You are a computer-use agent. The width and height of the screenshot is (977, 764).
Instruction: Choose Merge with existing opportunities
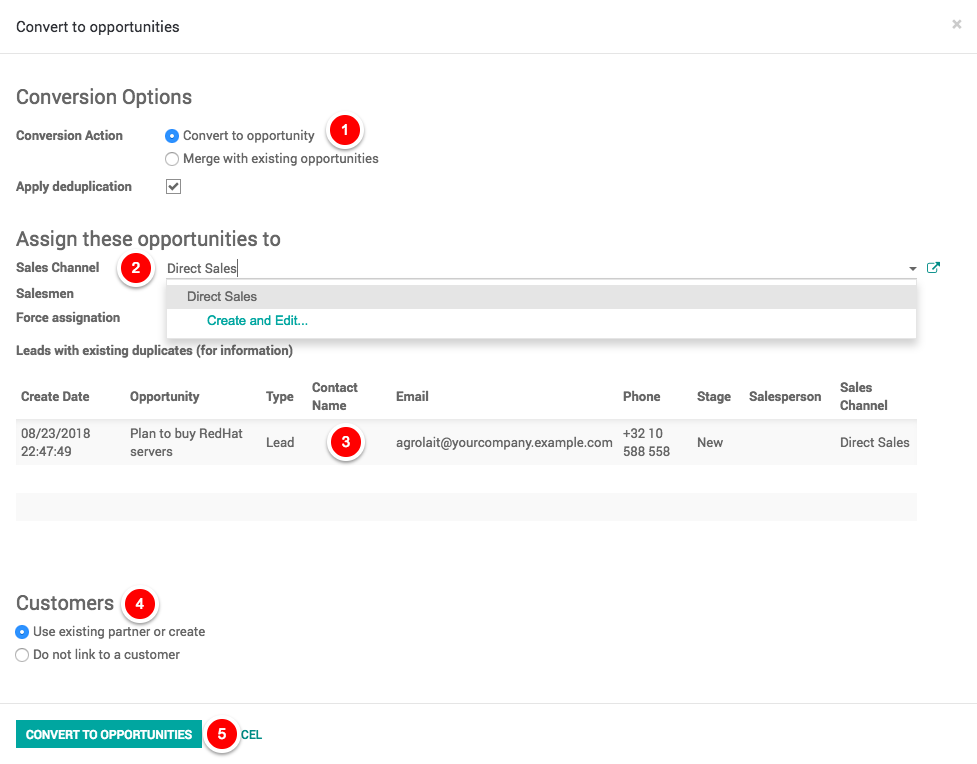click(172, 159)
